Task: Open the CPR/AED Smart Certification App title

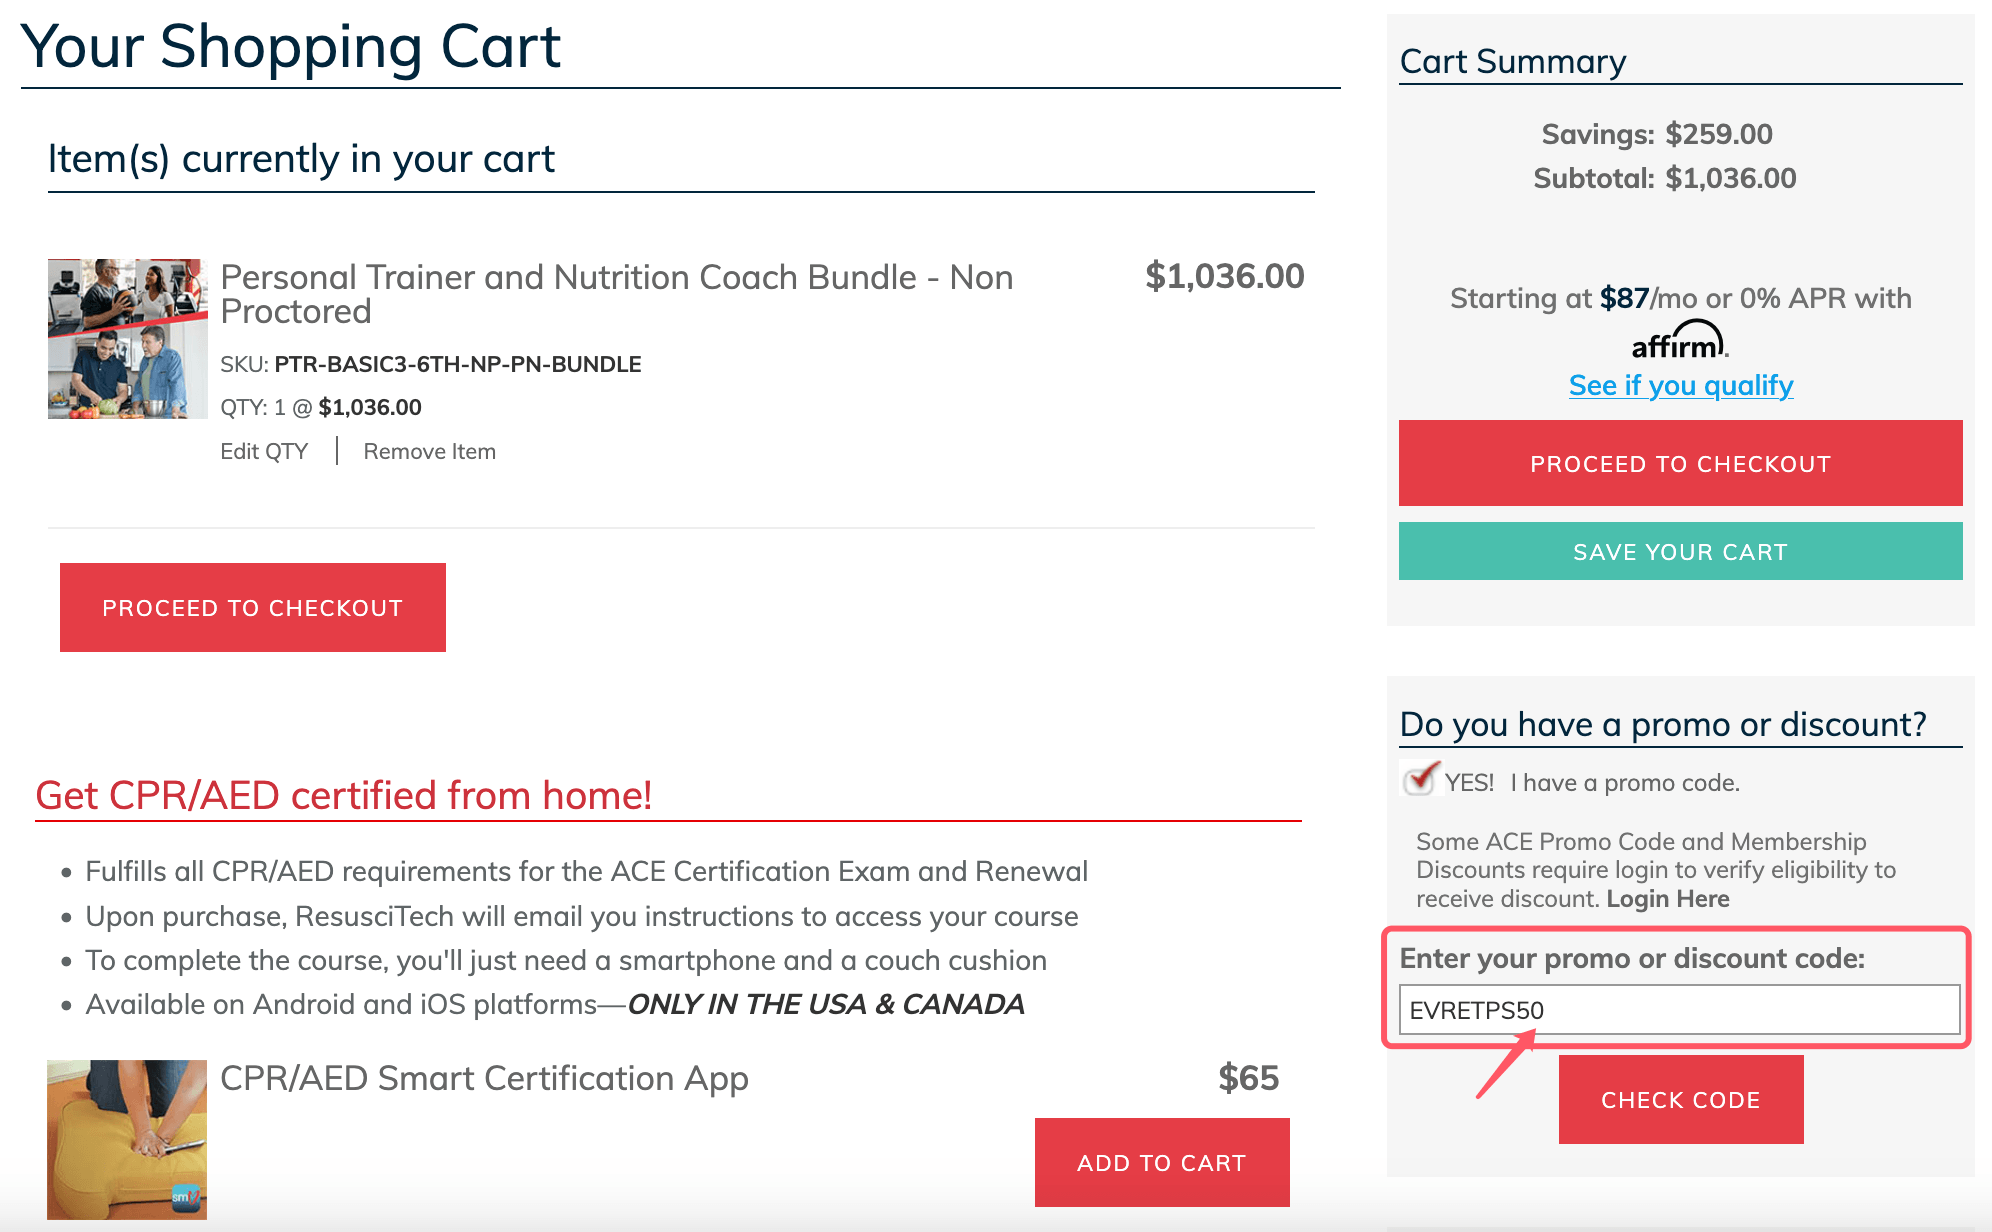Action: [484, 1078]
